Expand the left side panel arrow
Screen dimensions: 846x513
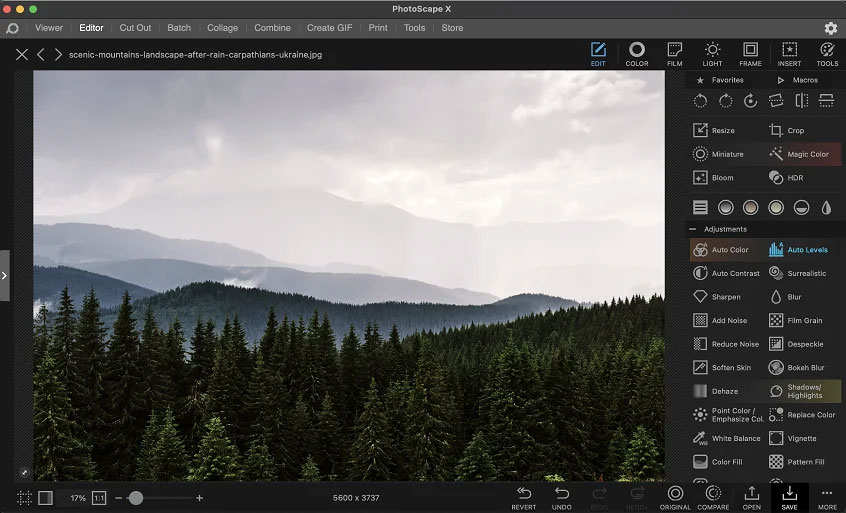5,275
